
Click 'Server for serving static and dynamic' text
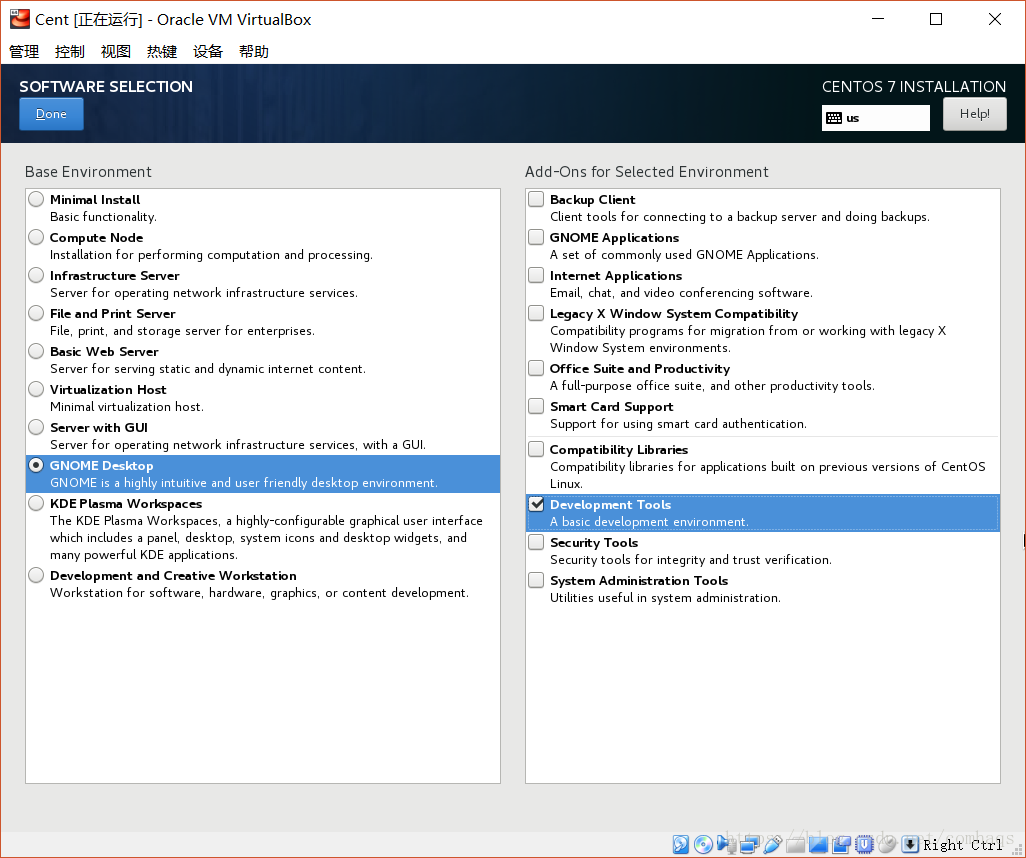pos(208,368)
